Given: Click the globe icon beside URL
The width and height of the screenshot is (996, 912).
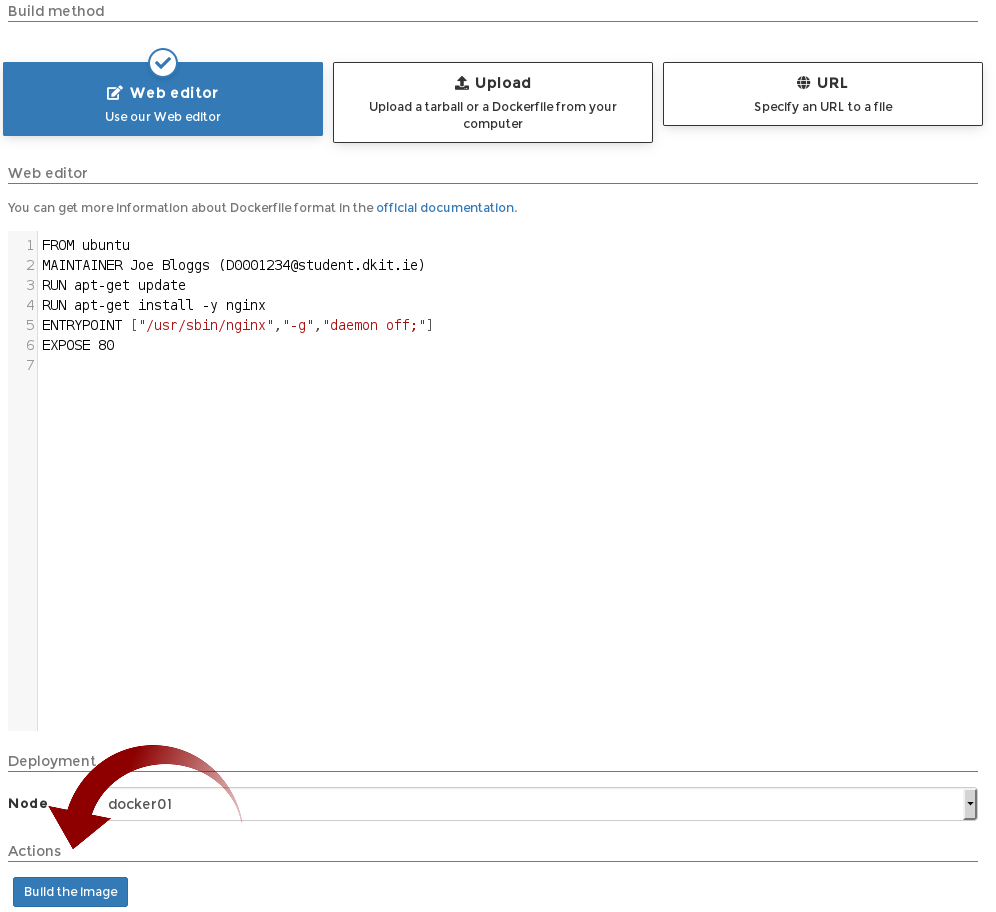Looking at the screenshot, I should 804,83.
